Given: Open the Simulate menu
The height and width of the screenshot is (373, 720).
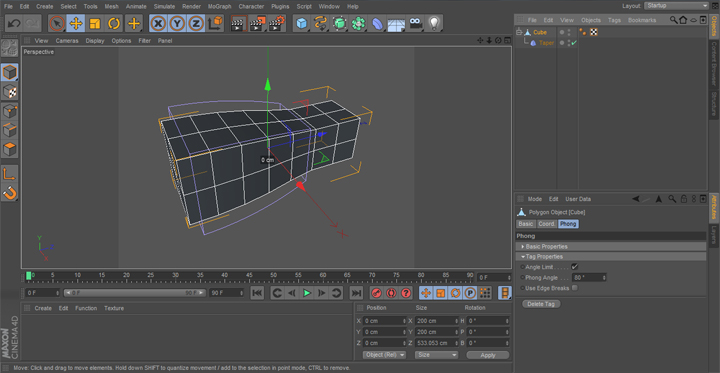Looking at the screenshot, I should click(x=164, y=6).
